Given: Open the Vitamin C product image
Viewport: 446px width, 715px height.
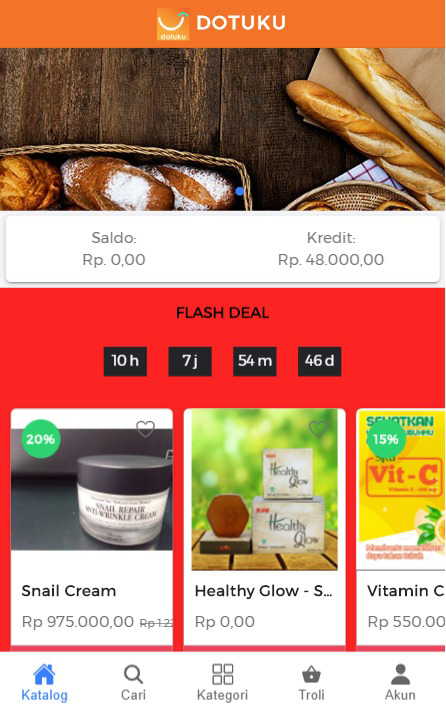Looking at the screenshot, I should pyautogui.click(x=401, y=489).
